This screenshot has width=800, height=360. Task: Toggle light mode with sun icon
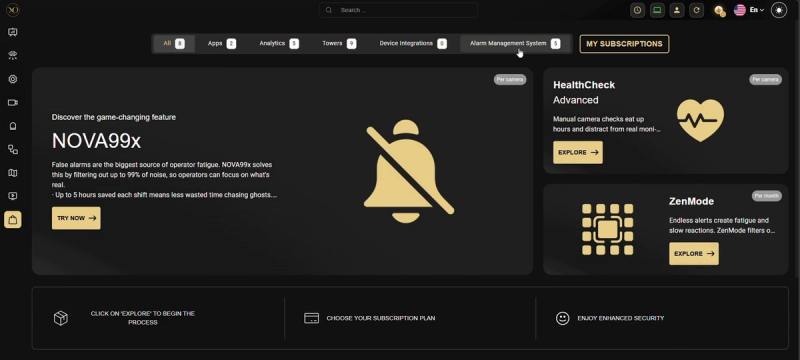click(779, 10)
